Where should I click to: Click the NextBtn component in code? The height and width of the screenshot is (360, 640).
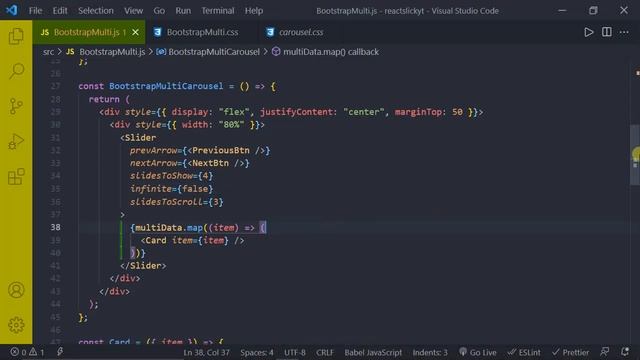click(211, 163)
